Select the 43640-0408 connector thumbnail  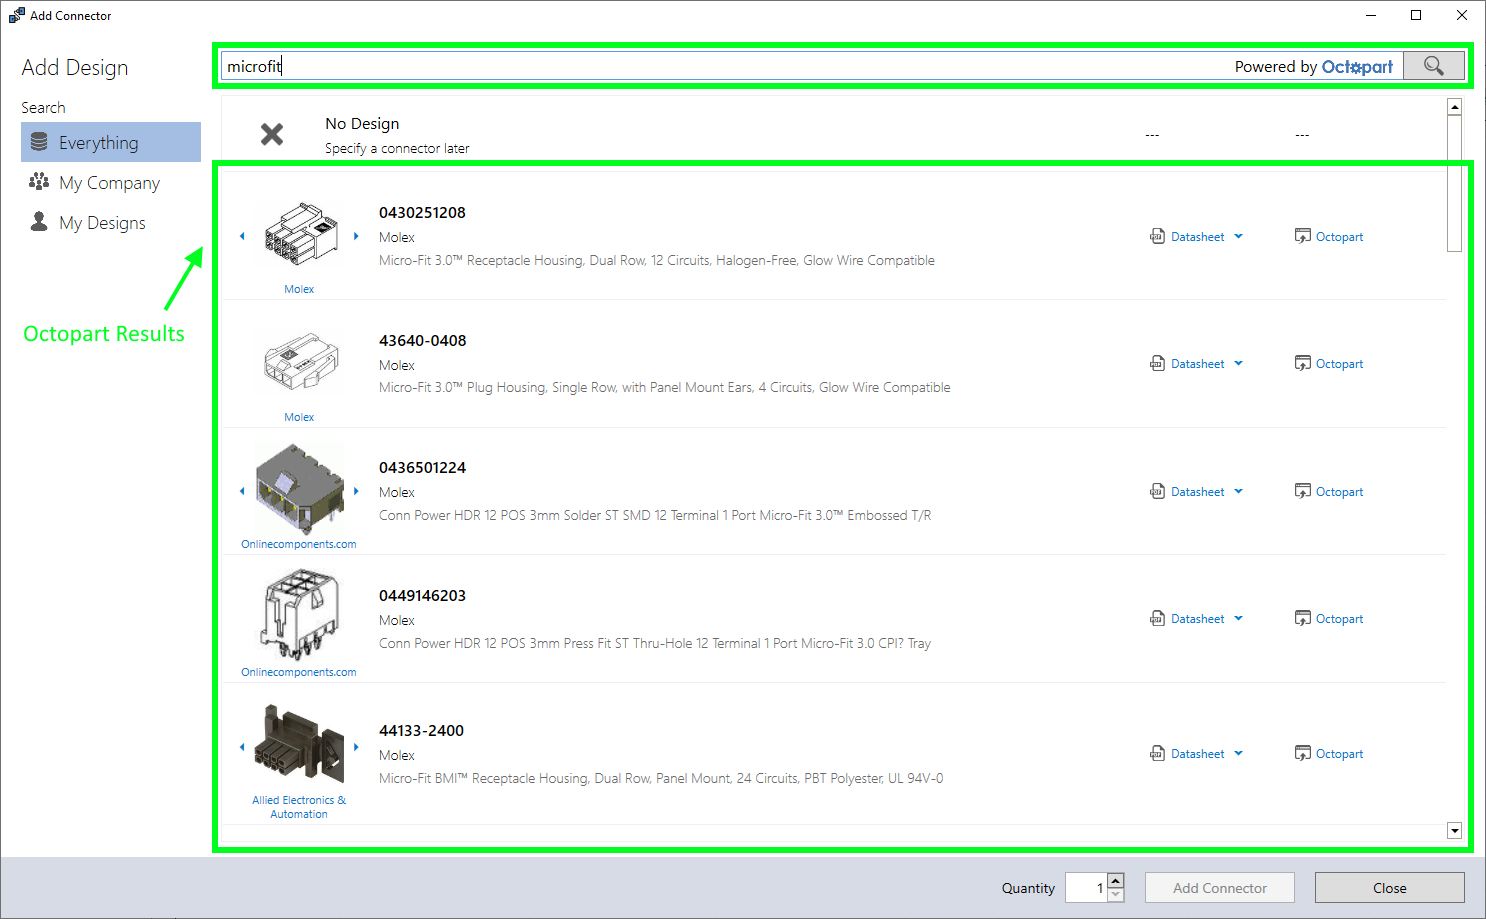[300, 363]
